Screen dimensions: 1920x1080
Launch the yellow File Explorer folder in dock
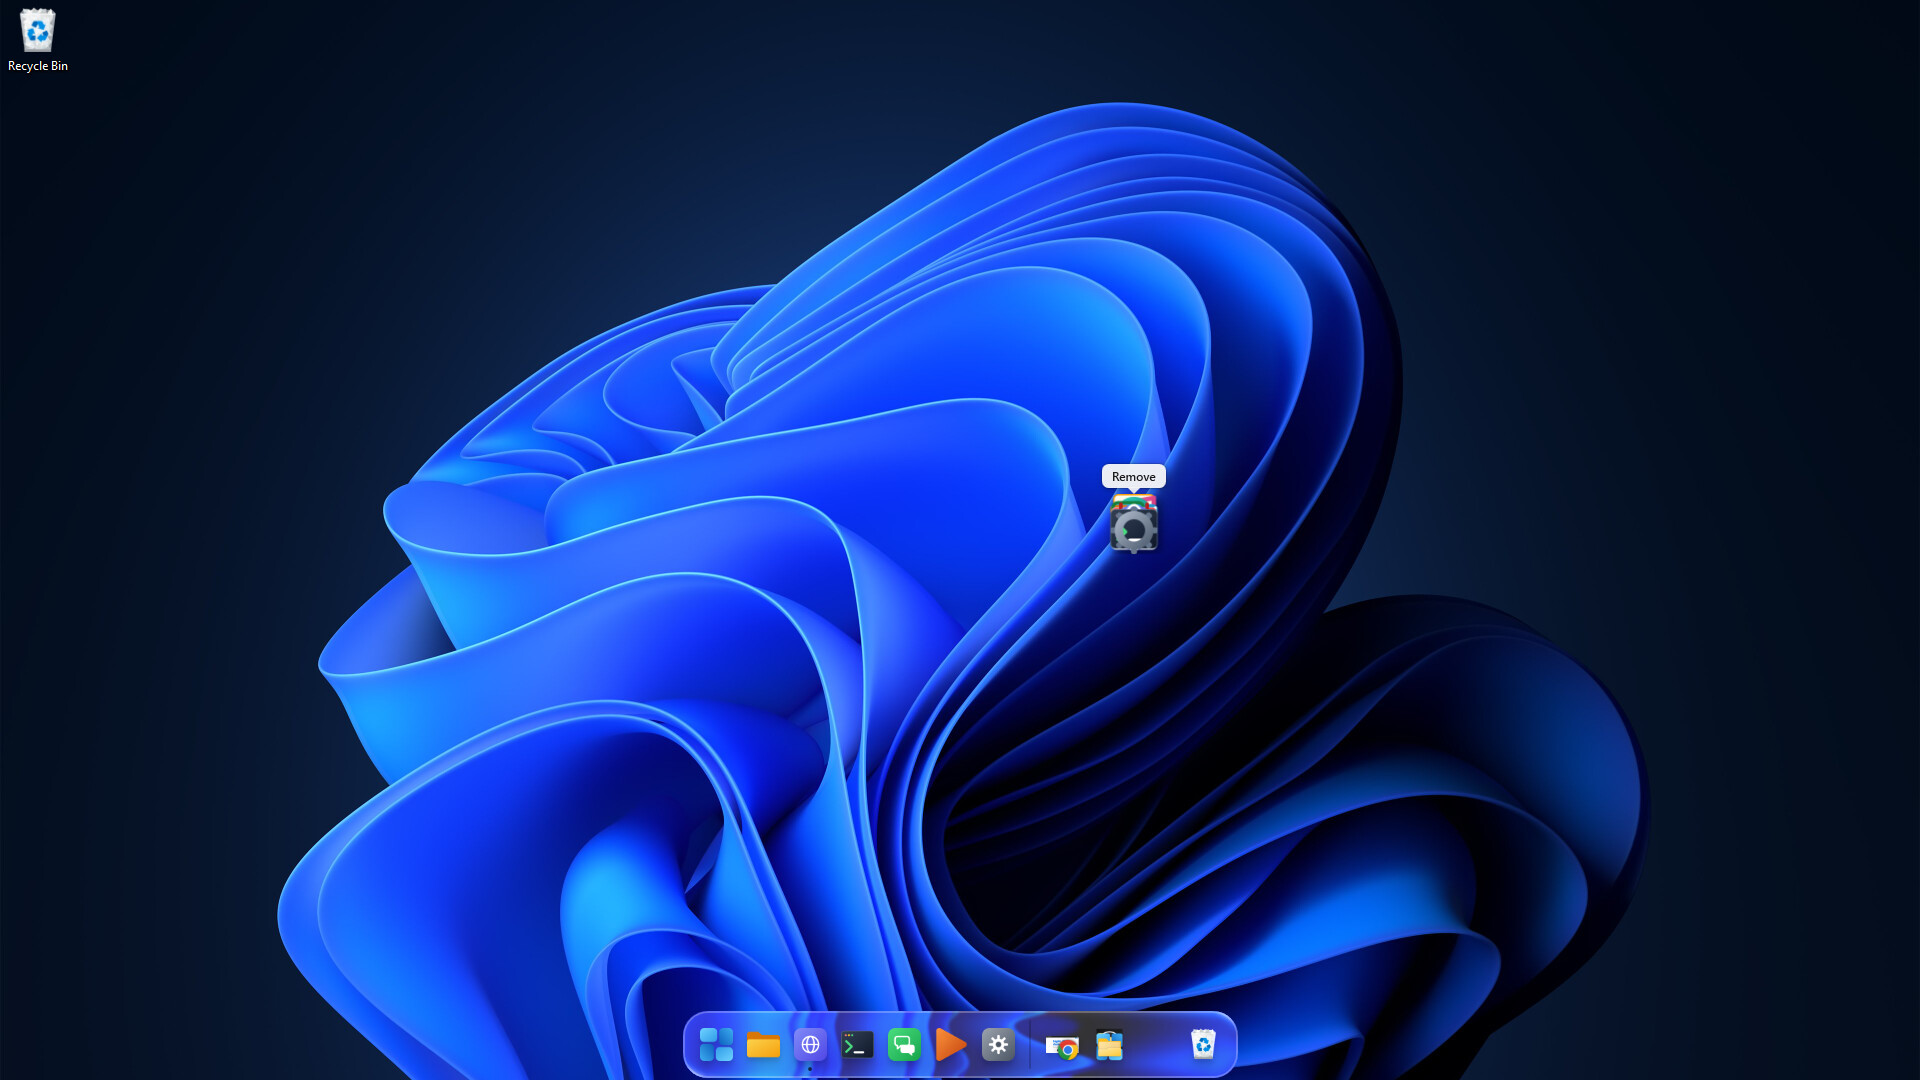pyautogui.click(x=763, y=1045)
